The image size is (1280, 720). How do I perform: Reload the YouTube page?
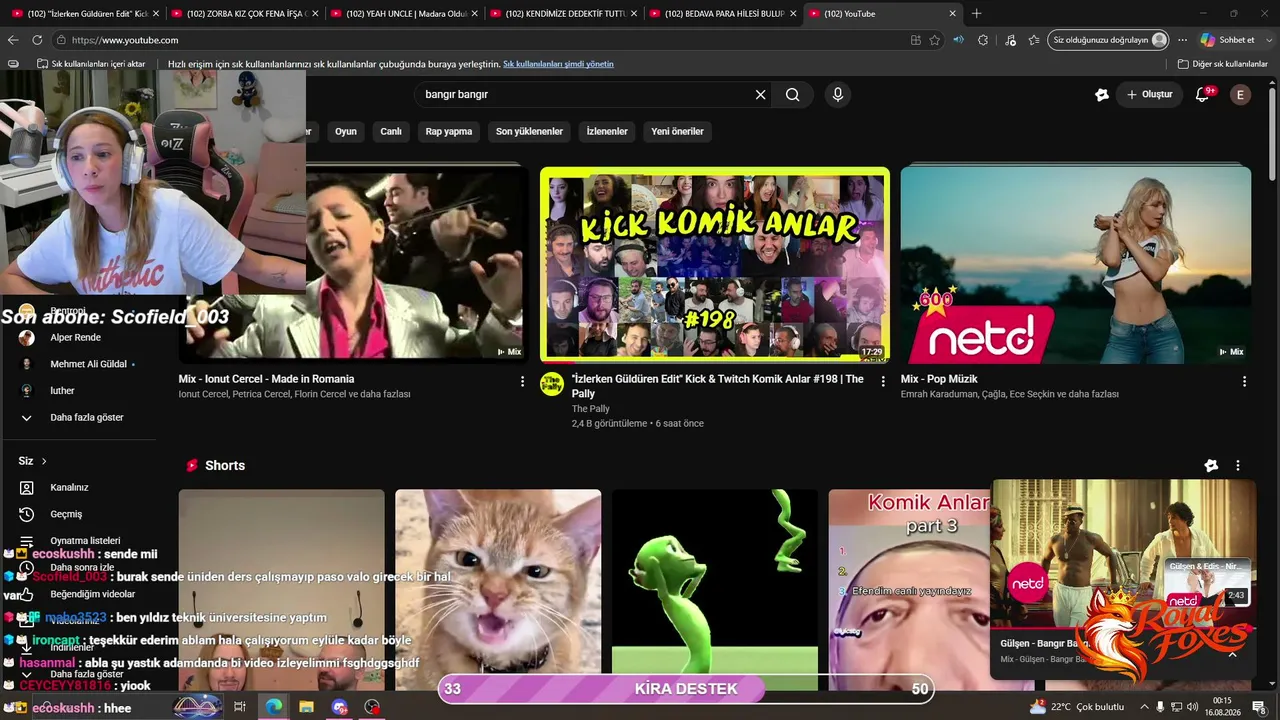(x=37, y=40)
